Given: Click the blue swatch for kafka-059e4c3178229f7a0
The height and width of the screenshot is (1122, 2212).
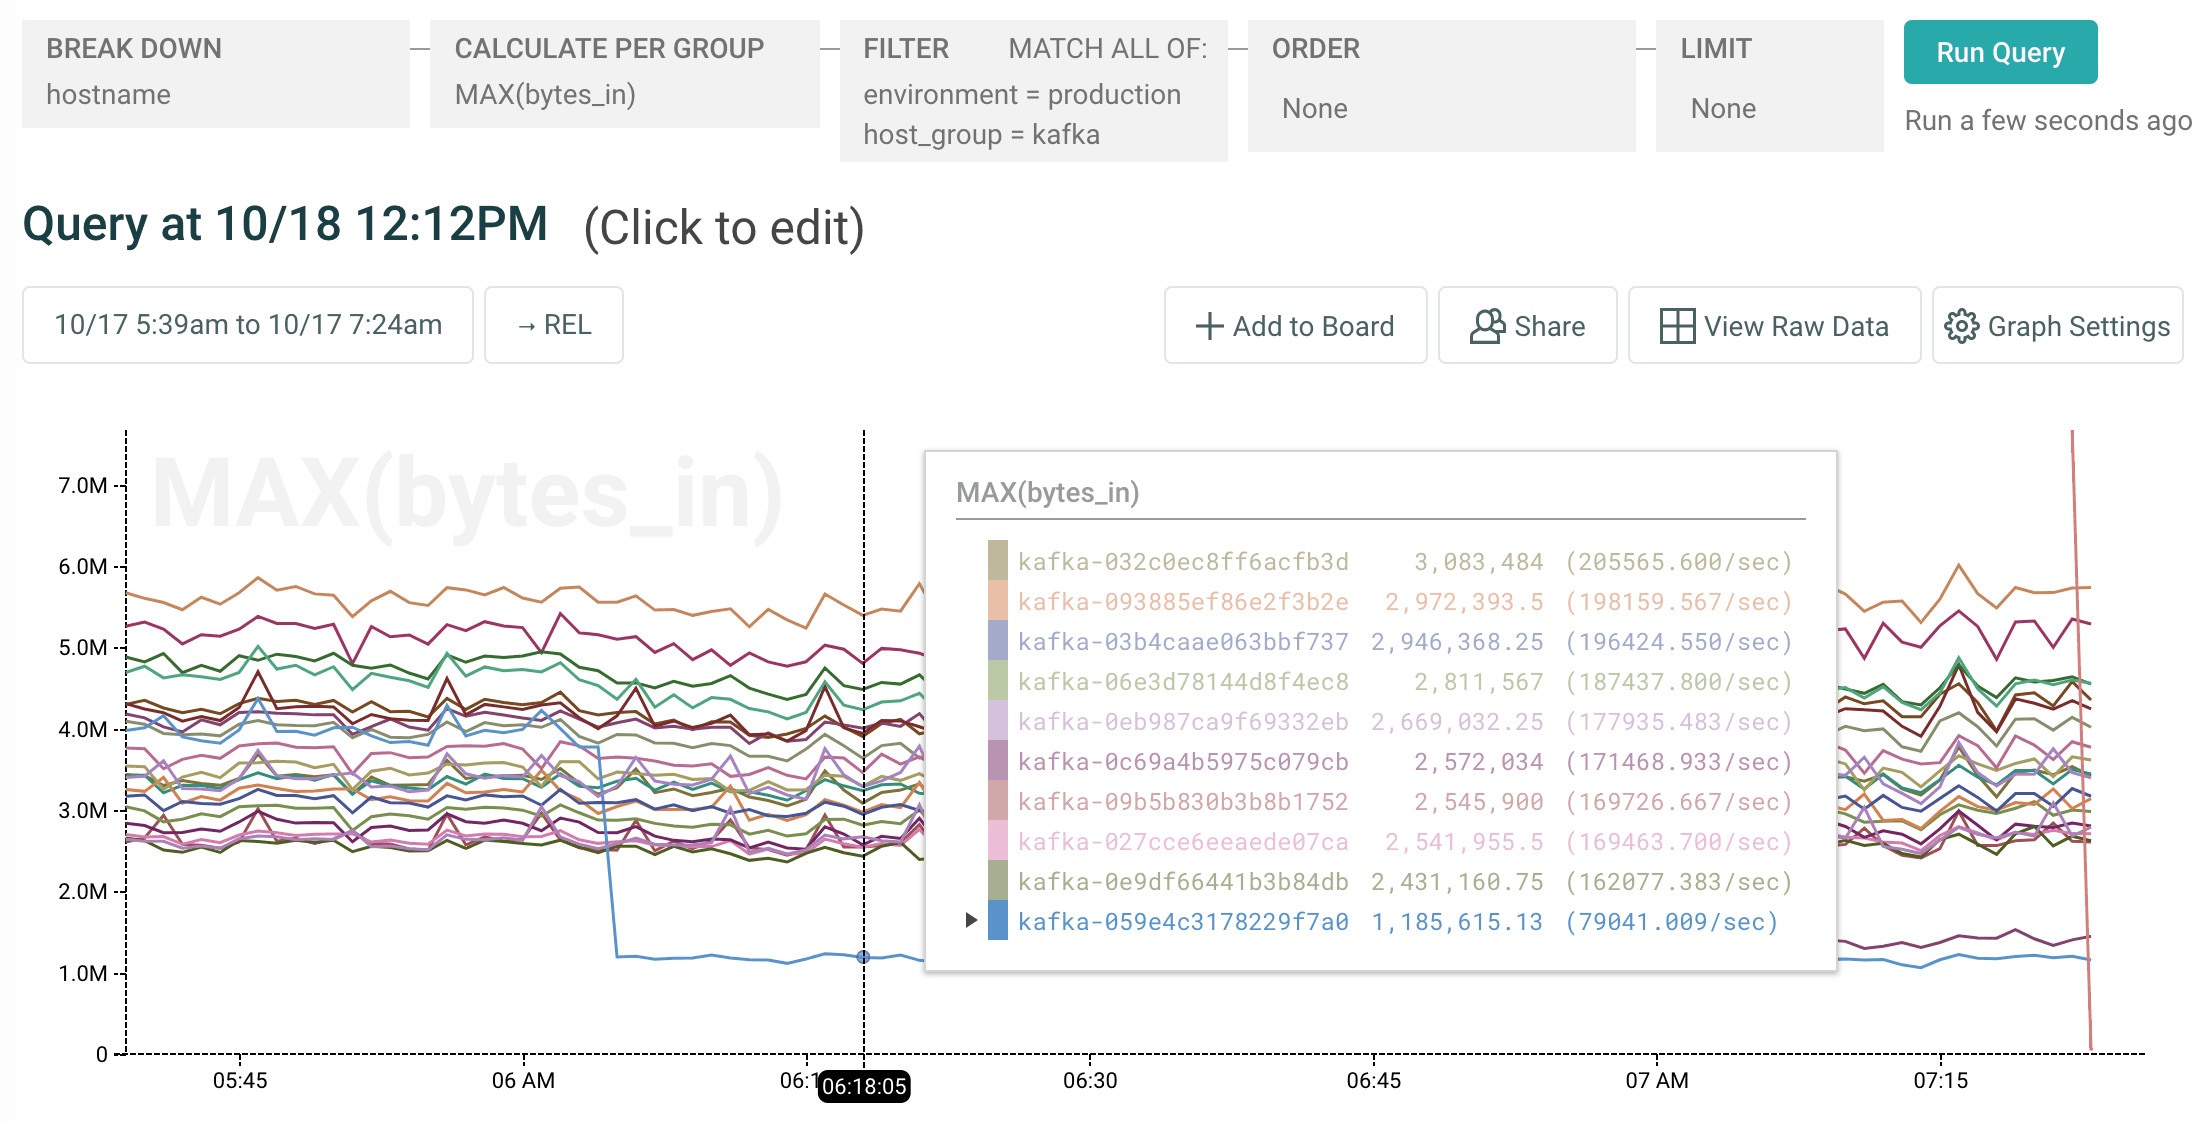Looking at the screenshot, I should pos(997,921).
